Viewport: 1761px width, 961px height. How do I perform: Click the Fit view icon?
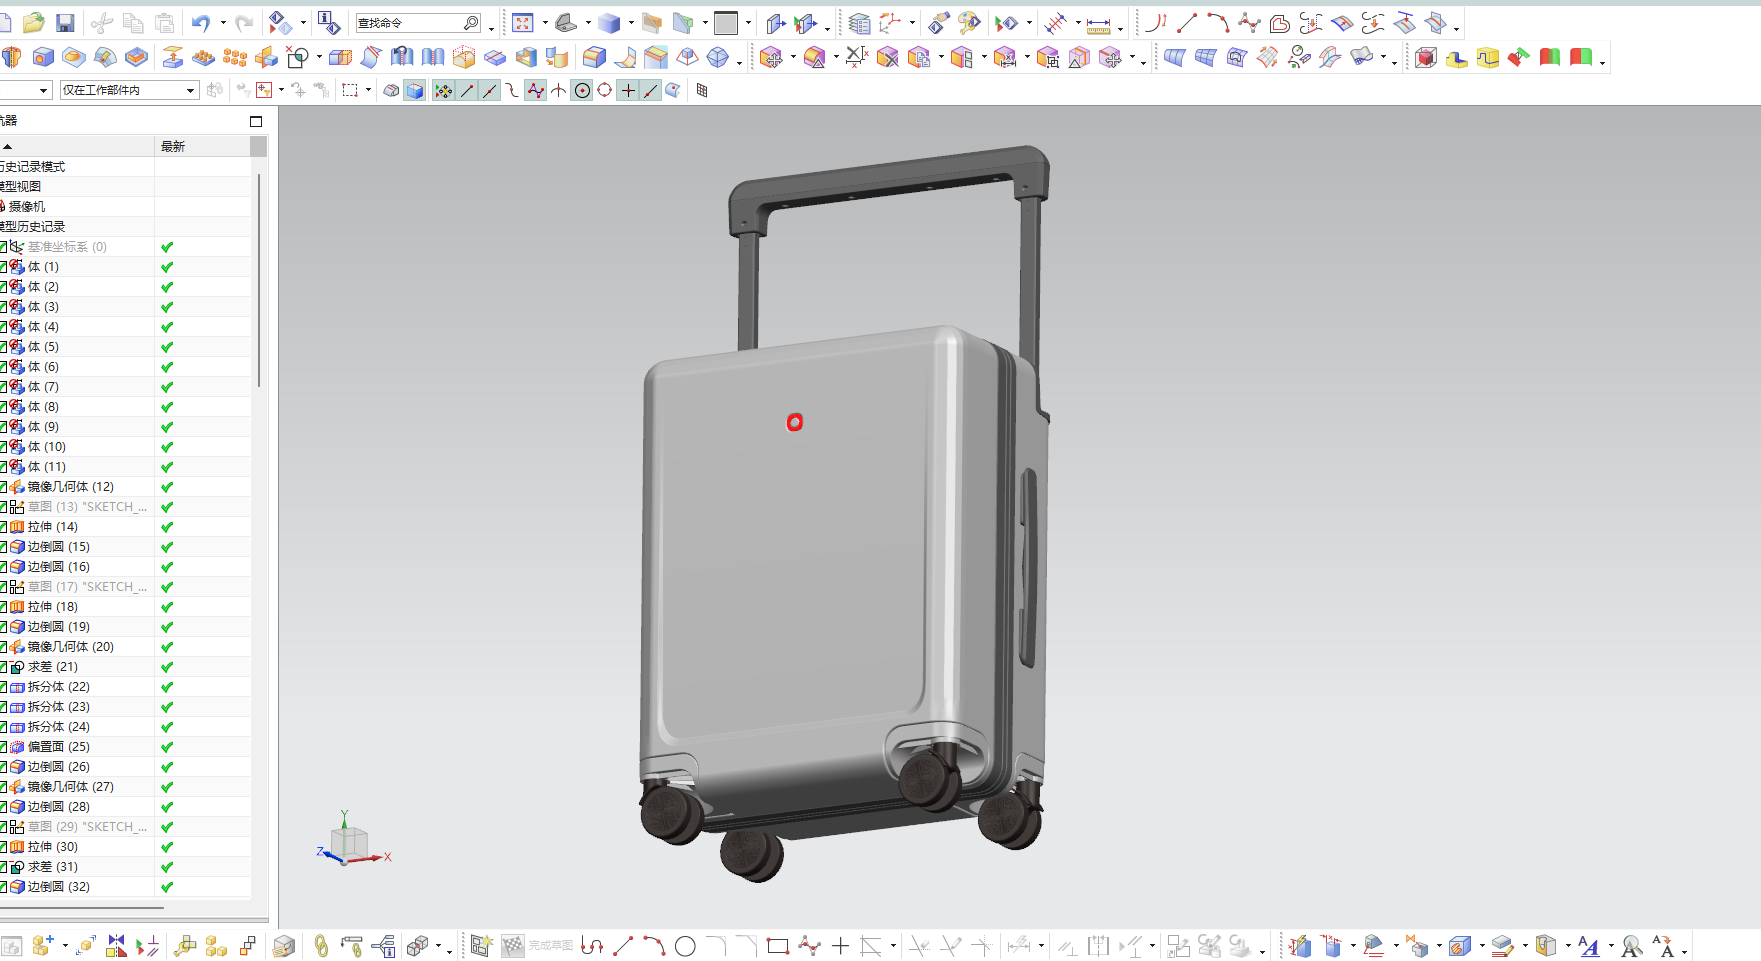click(x=523, y=23)
